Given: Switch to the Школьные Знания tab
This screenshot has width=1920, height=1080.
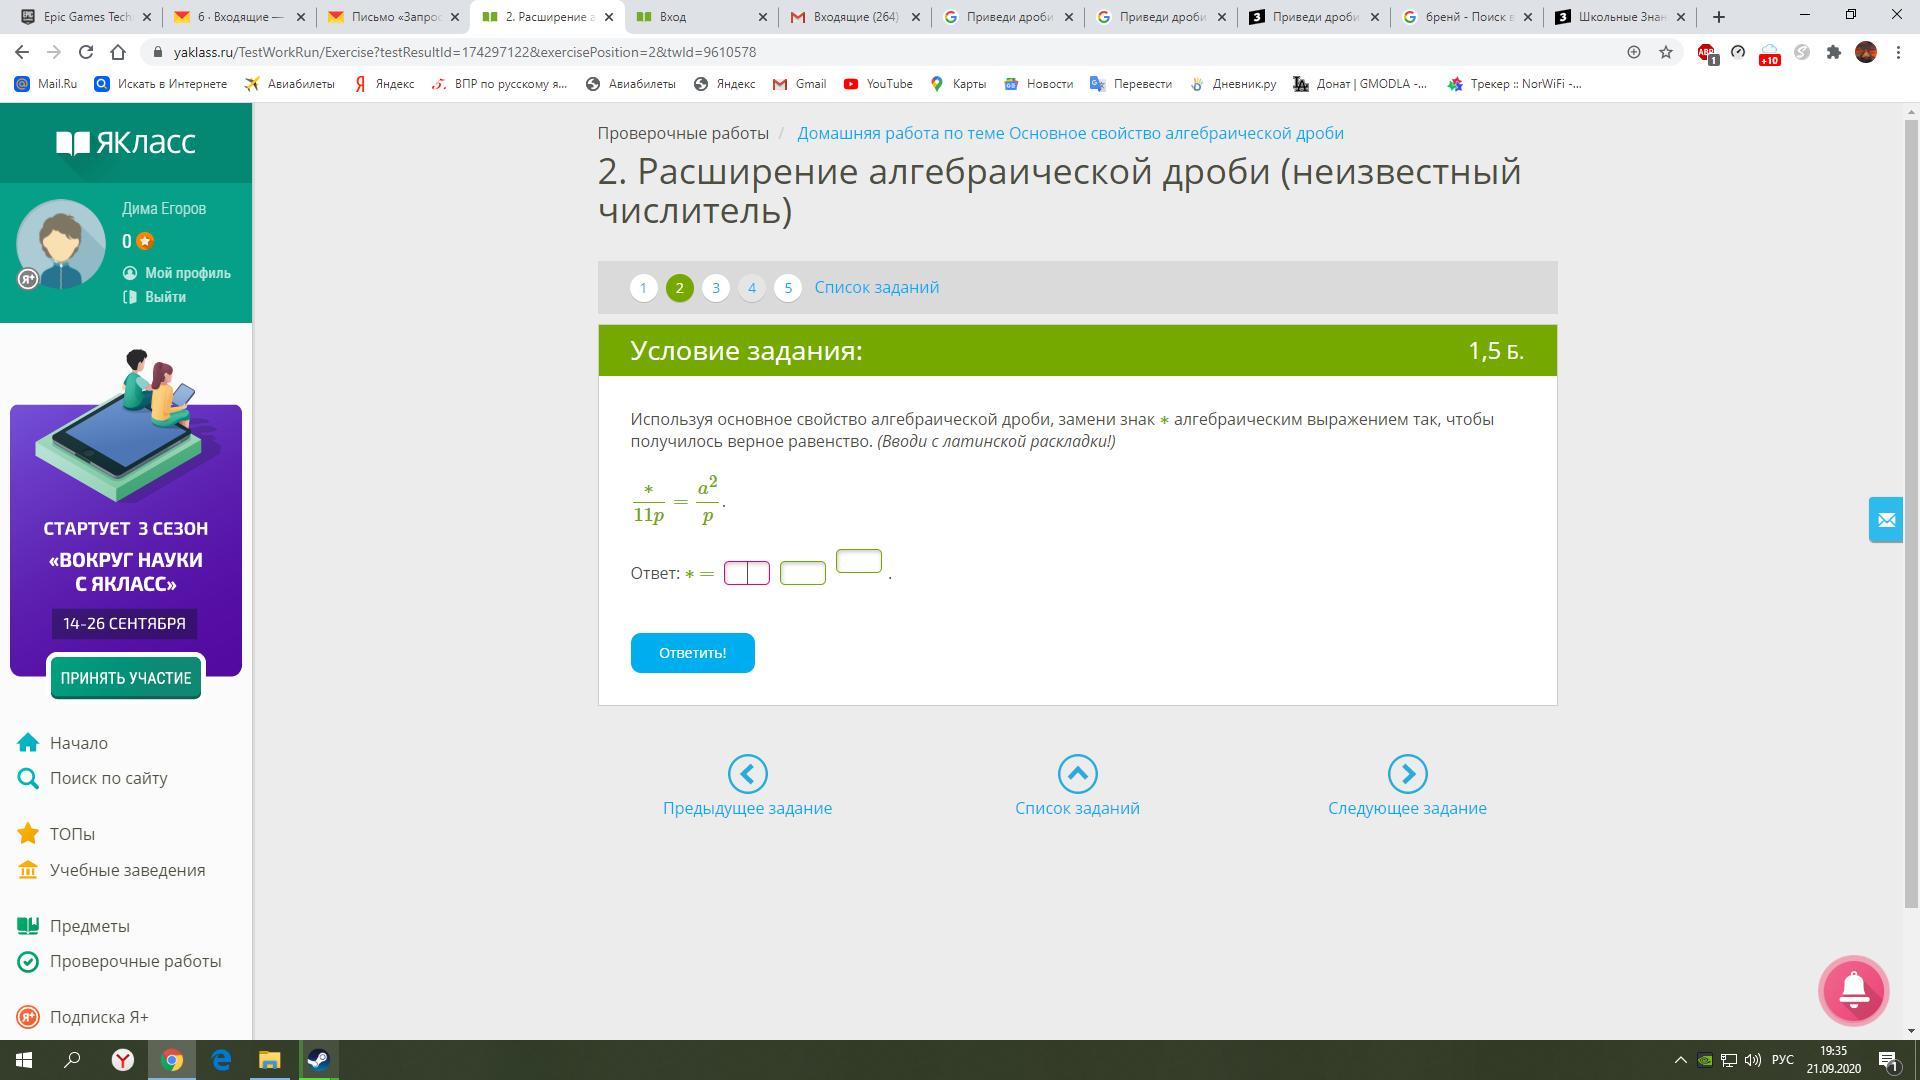Looking at the screenshot, I should [1619, 17].
